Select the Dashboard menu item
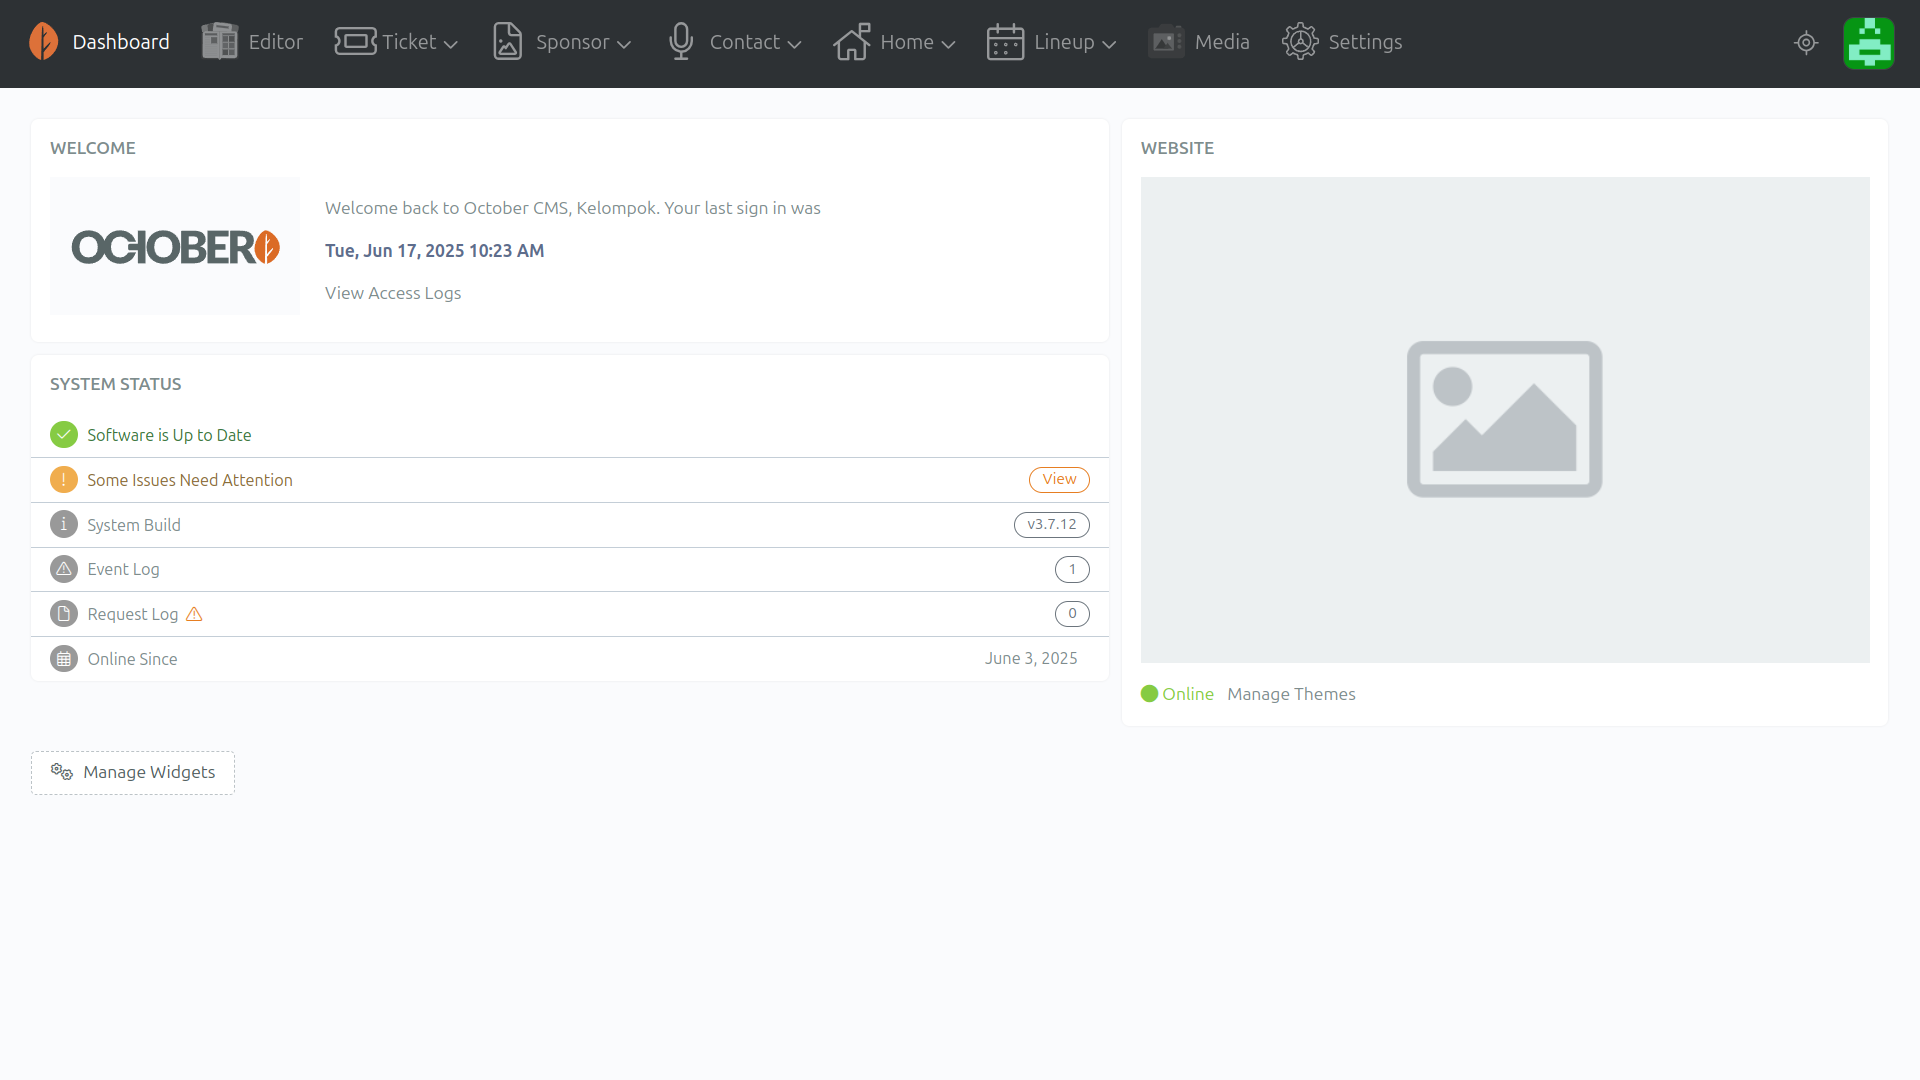Screen dimensions: 1920x1080 pos(121,42)
